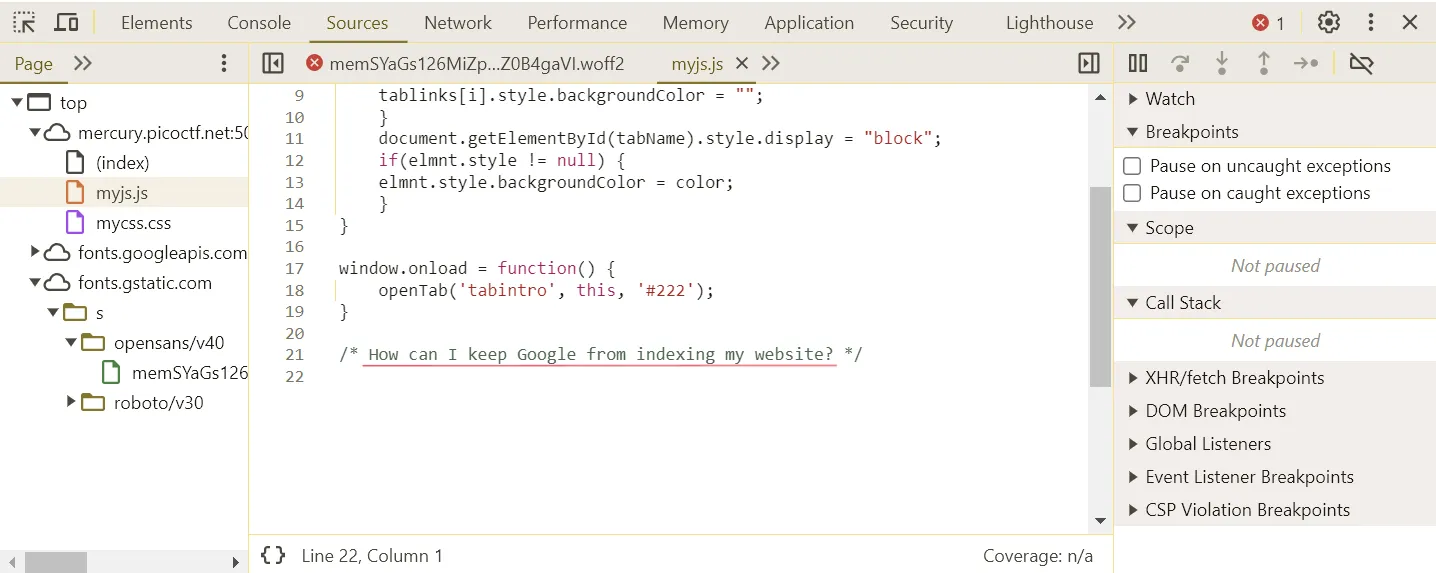Click the step over function call icon
Image resolution: width=1436 pixels, height=573 pixels.
coord(1180,63)
